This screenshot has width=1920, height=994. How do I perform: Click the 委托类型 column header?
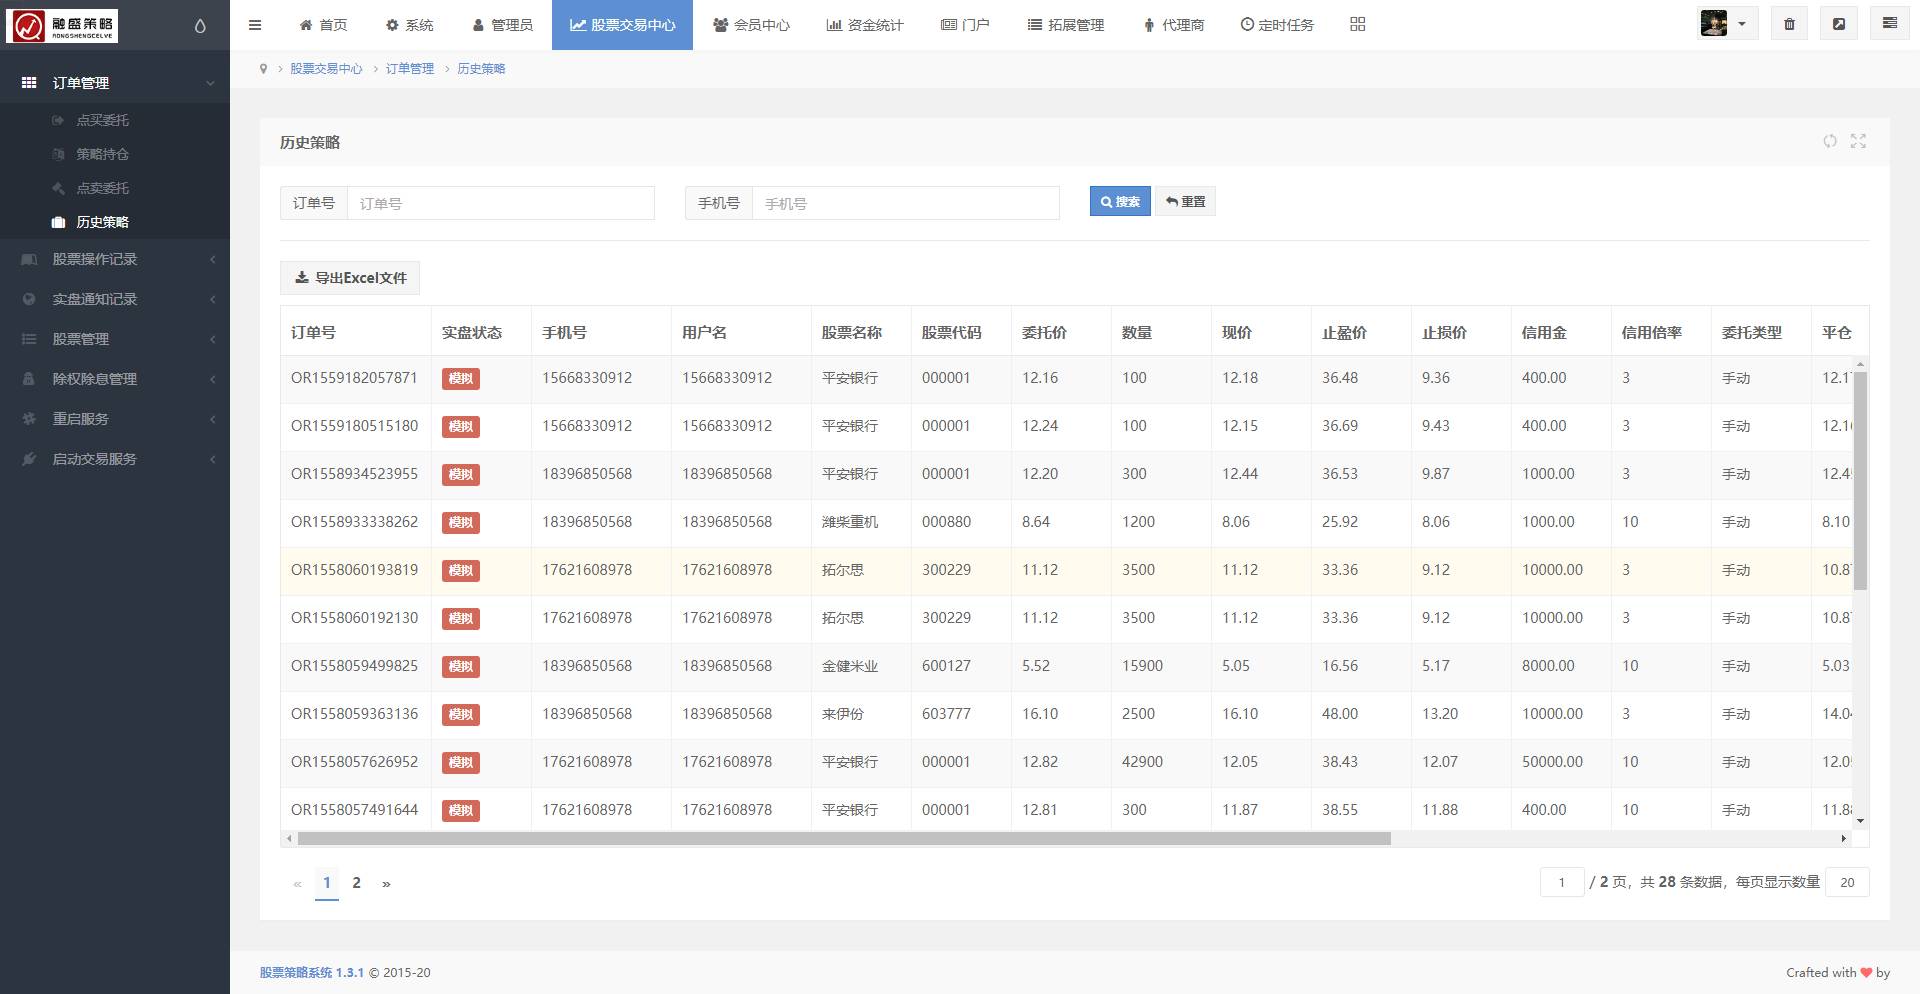(x=1752, y=332)
